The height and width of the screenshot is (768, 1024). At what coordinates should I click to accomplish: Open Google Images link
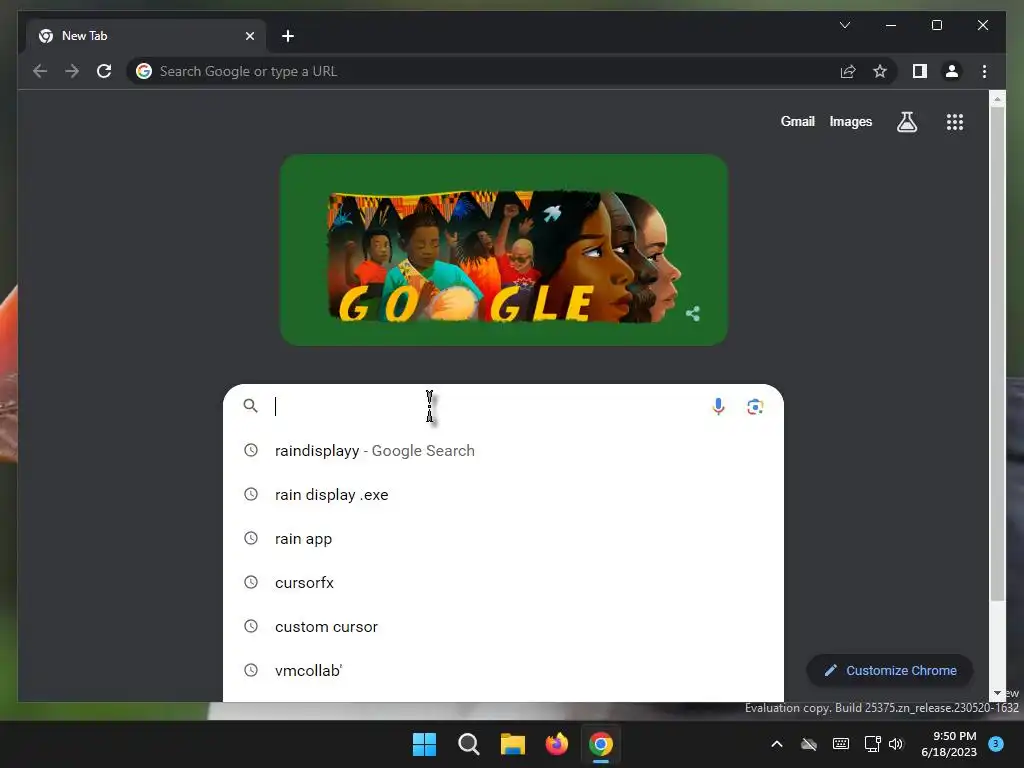coord(850,121)
